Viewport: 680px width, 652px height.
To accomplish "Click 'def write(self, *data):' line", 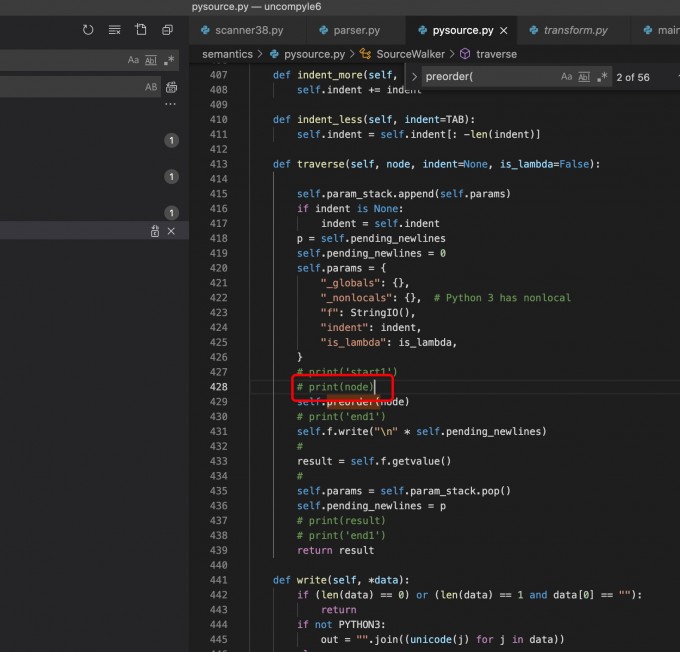I will coord(341,580).
